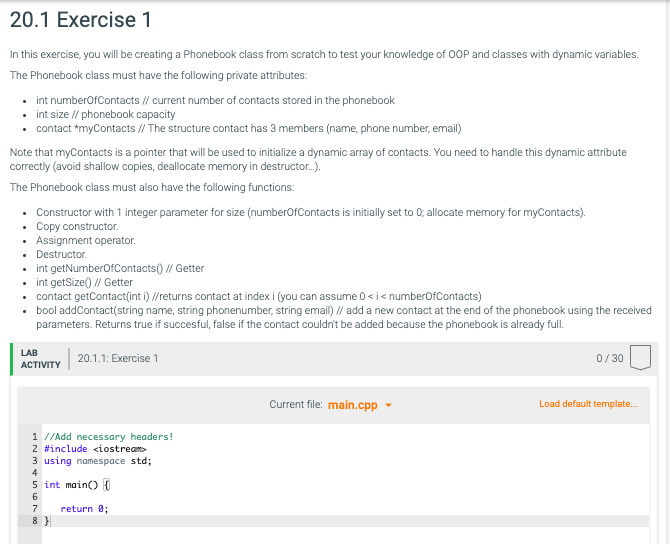Click the 'int numberOfContacts' bullet text

(215, 100)
